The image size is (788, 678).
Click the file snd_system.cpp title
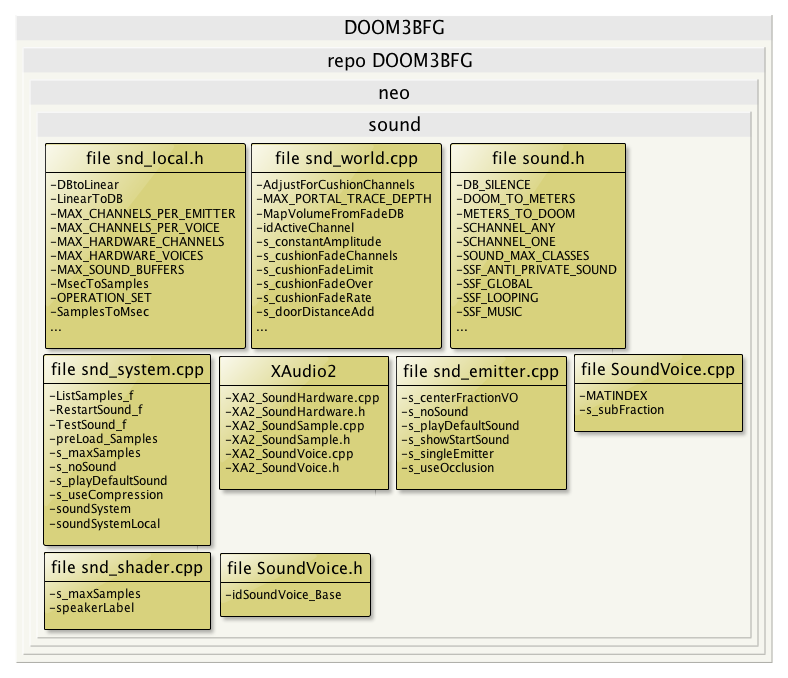(x=127, y=369)
